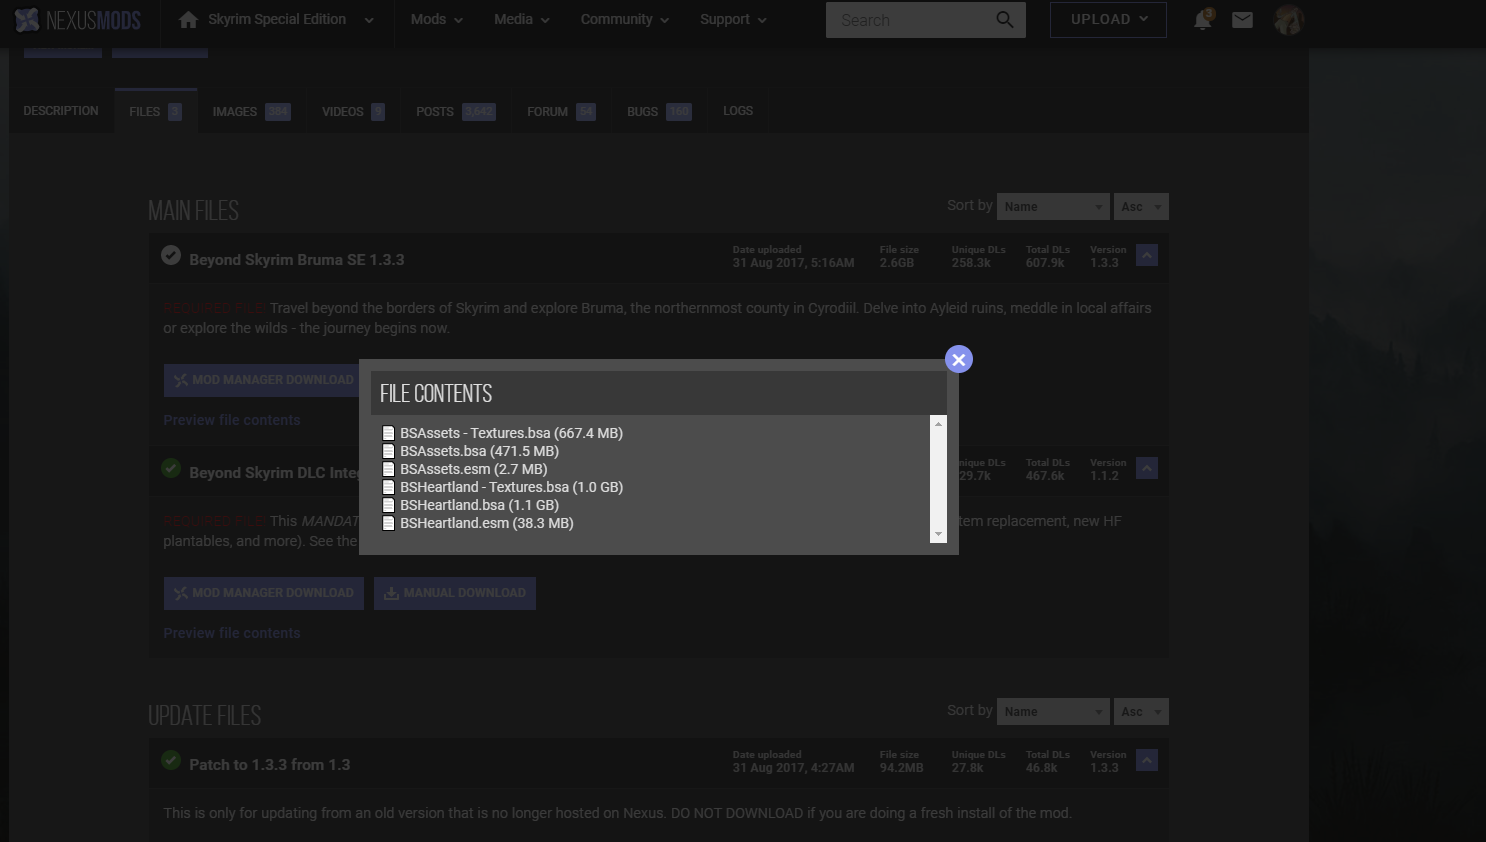This screenshot has width=1486, height=842.
Task: Click Mod Manager Download for DLC Integration
Action: coord(263,593)
